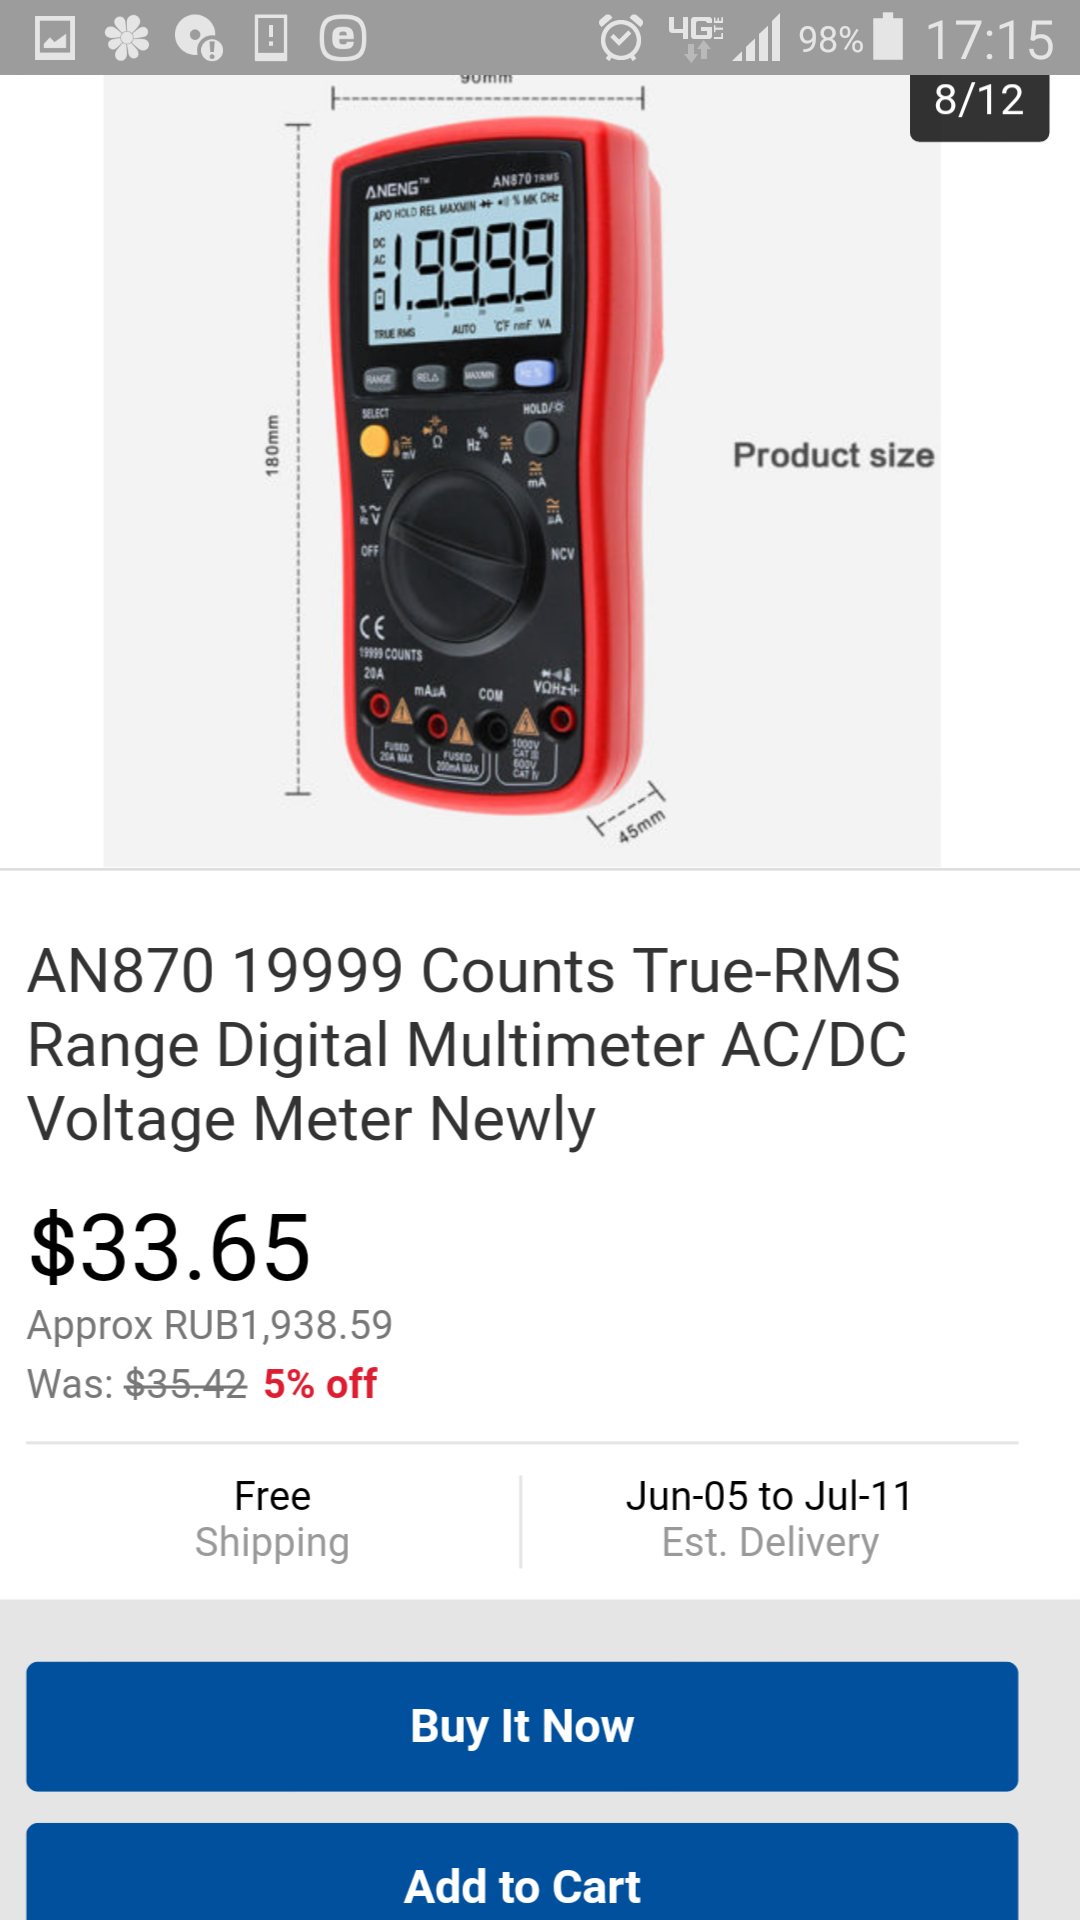This screenshot has width=1080, height=1920.
Task: Tap the crossed-out $35.42 original price
Action: [x=186, y=1384]
